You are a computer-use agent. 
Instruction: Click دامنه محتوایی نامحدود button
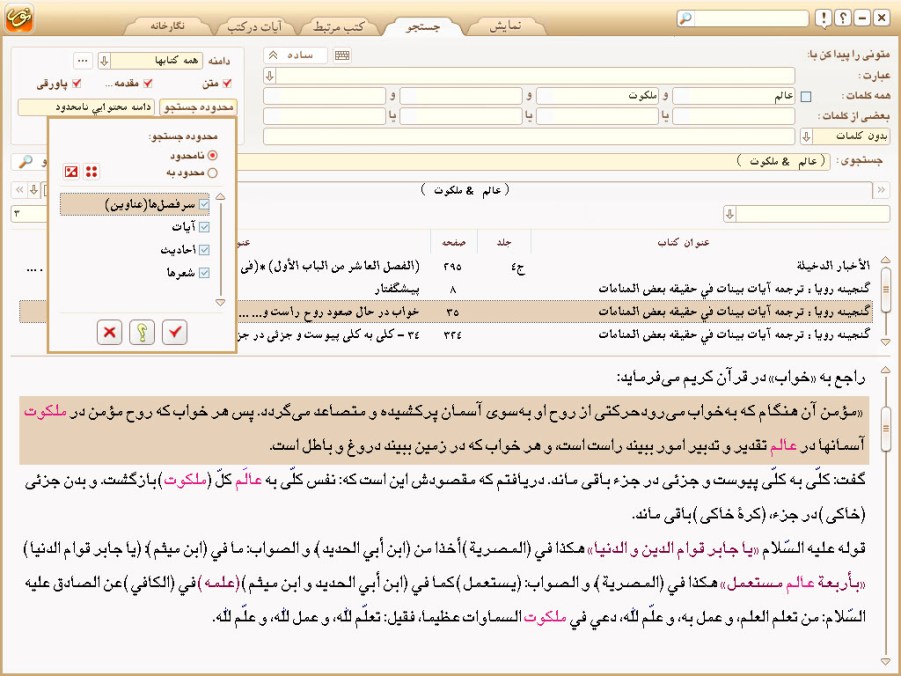[x=86, y=107]
